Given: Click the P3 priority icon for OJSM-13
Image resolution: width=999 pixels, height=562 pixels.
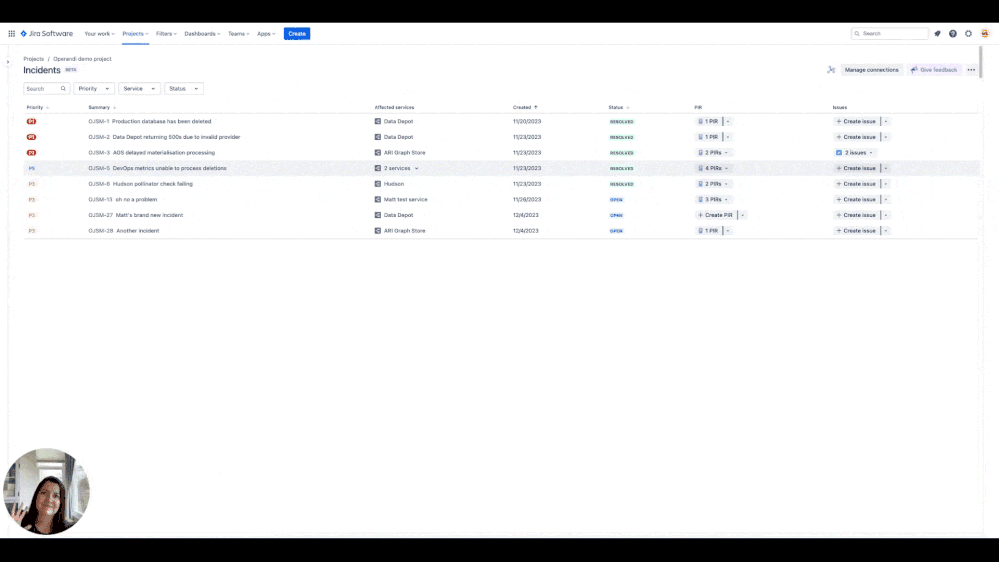Looking at the screenshot, I should point(32,199).
